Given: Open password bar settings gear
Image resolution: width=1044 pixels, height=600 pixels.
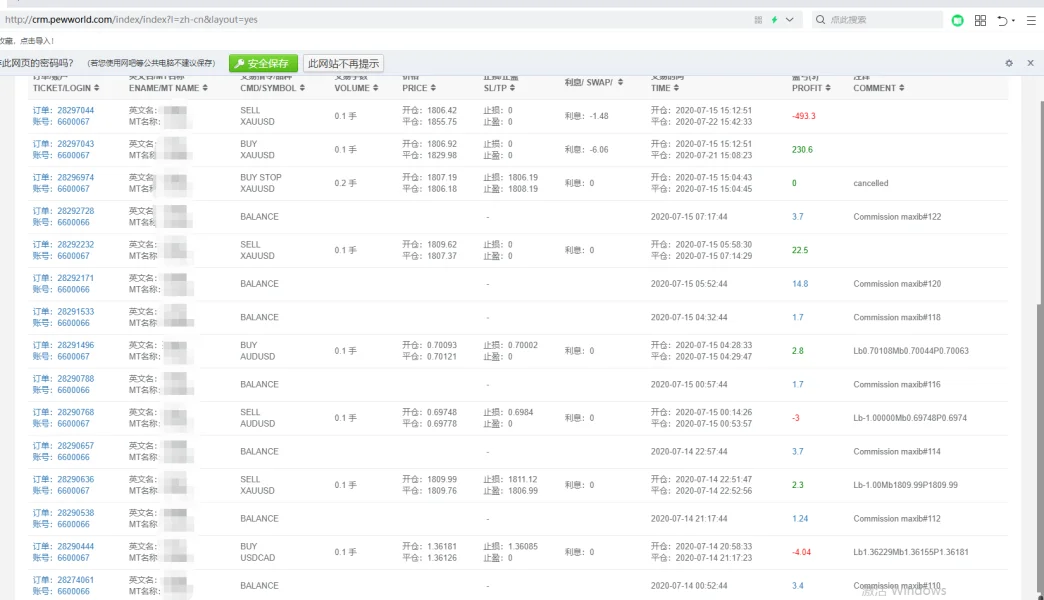Looking at the screenshot, I should (1009, 63).
